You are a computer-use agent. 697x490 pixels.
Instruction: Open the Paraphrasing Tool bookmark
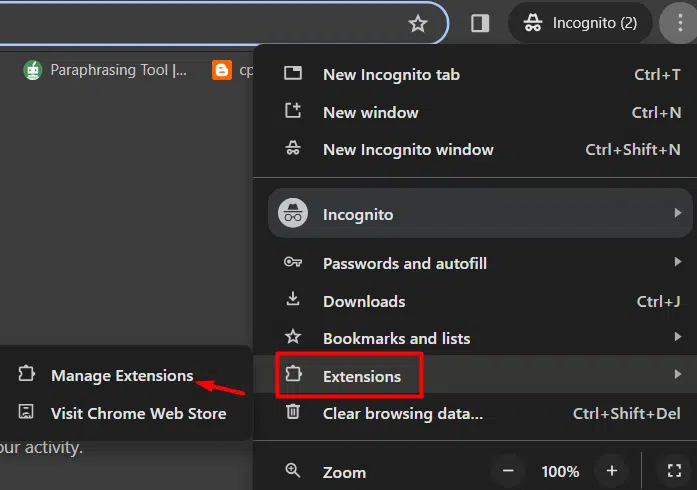[105, 70]
